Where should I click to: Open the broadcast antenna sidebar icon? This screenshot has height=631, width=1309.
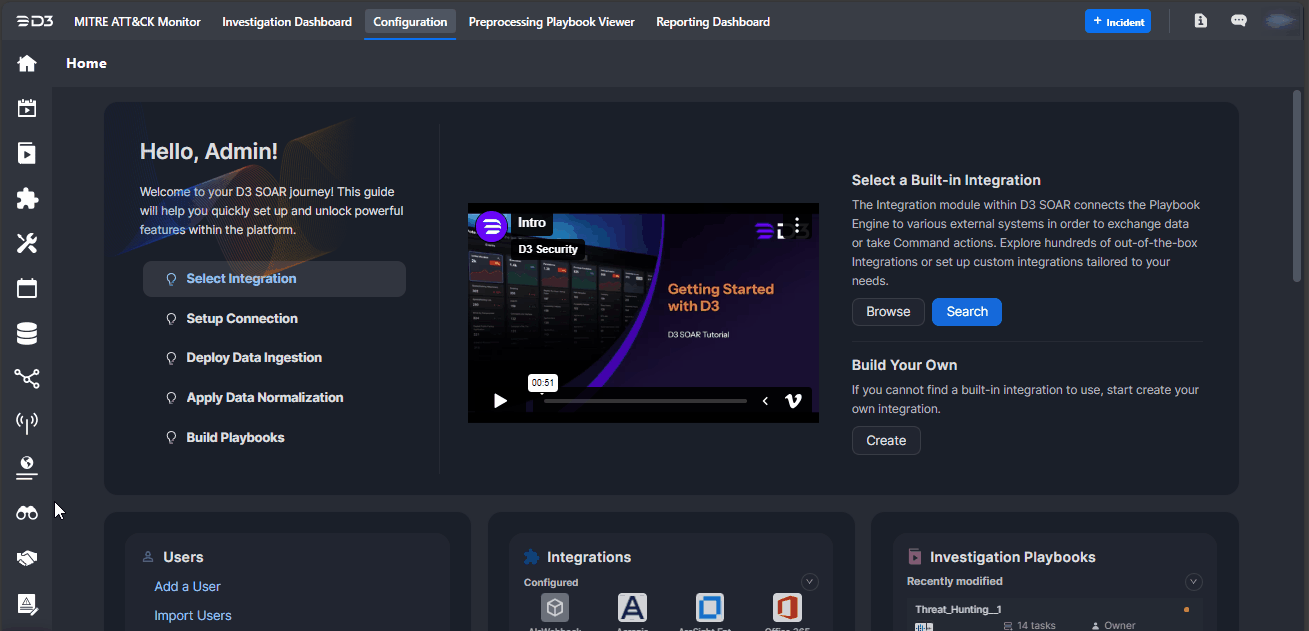(x=27, y=422)
